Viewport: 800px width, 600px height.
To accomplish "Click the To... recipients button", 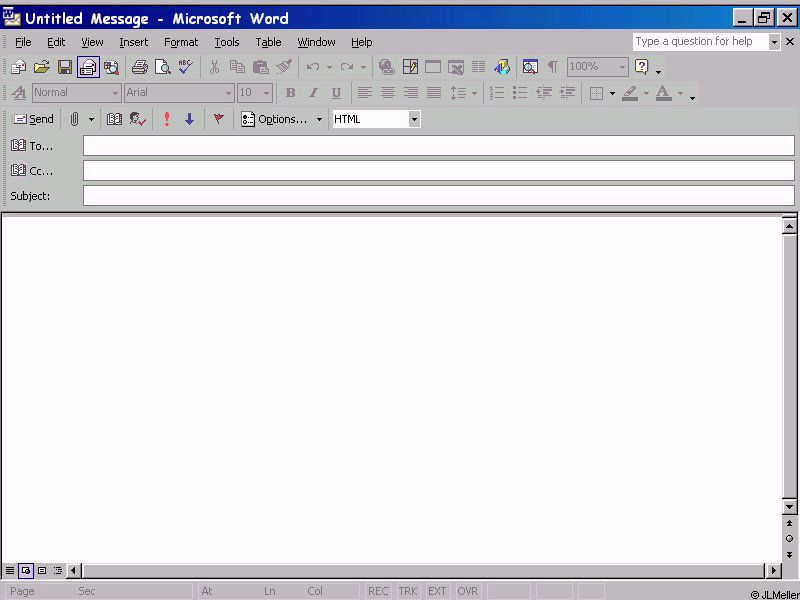I will click(32, 146).
